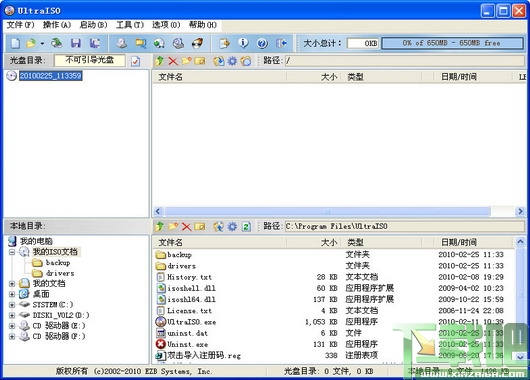Expand the SYSTEM (C:) drive node
530x380 pixels.
tap(12, 305)
